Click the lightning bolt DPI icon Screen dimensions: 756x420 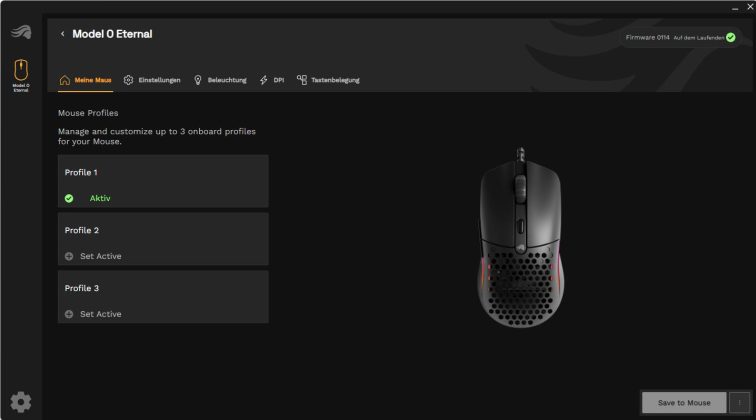(x=263, y=80)
